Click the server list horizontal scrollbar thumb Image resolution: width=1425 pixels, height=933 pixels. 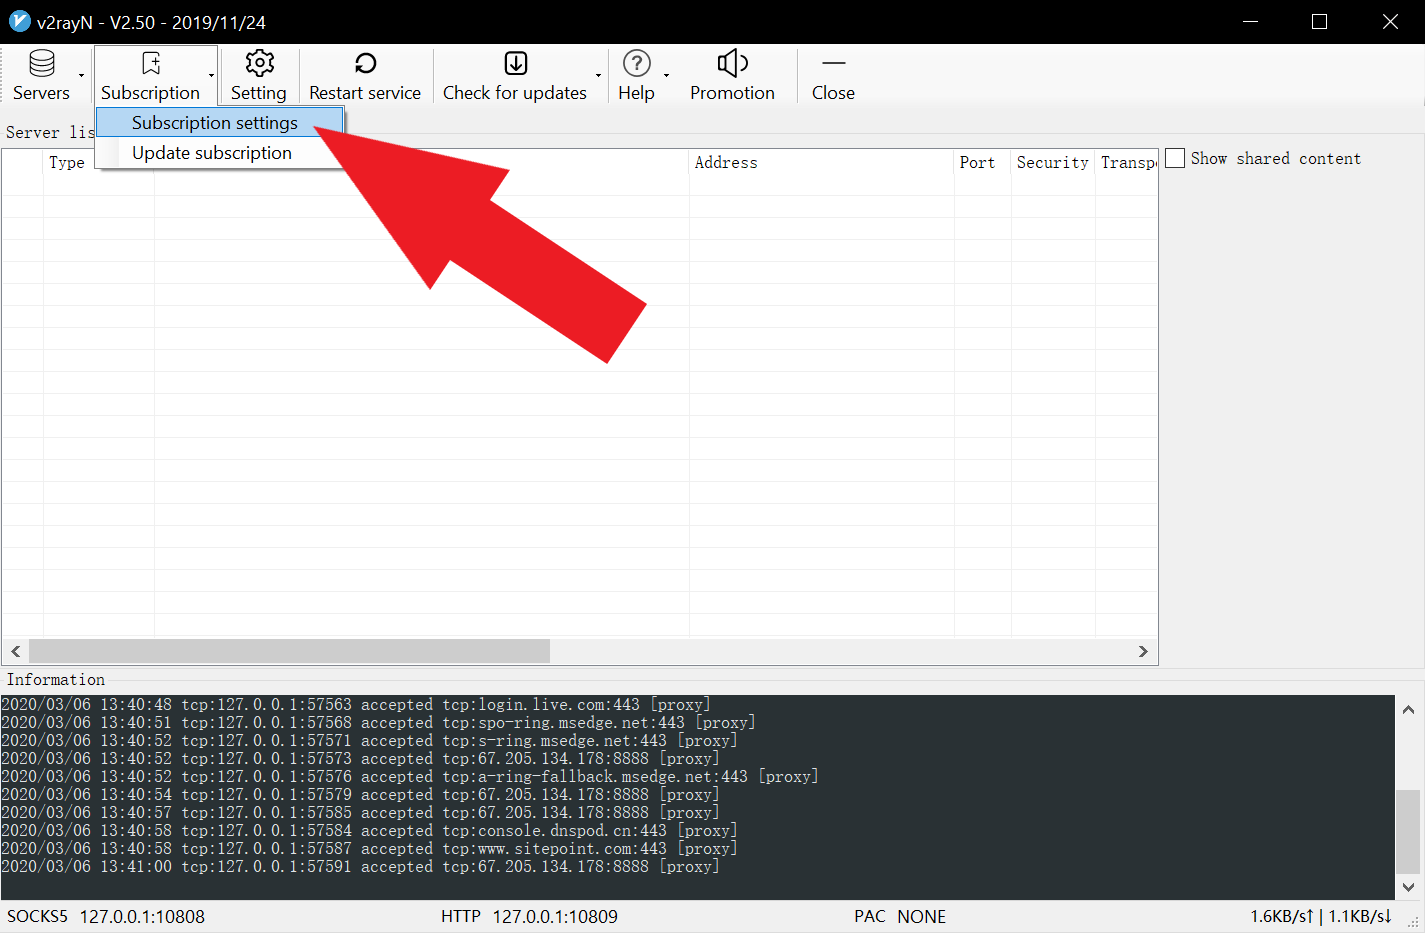(289, 651)
